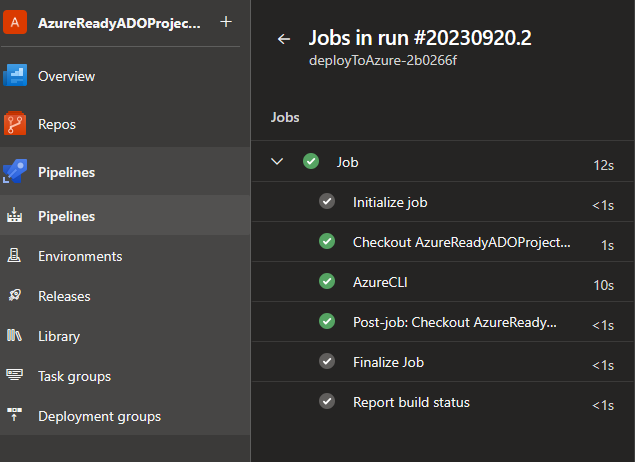This screenshot has width=635, height=462.
Task: Click the blue Pipelines rocket icon
Action: click(15, 171)
